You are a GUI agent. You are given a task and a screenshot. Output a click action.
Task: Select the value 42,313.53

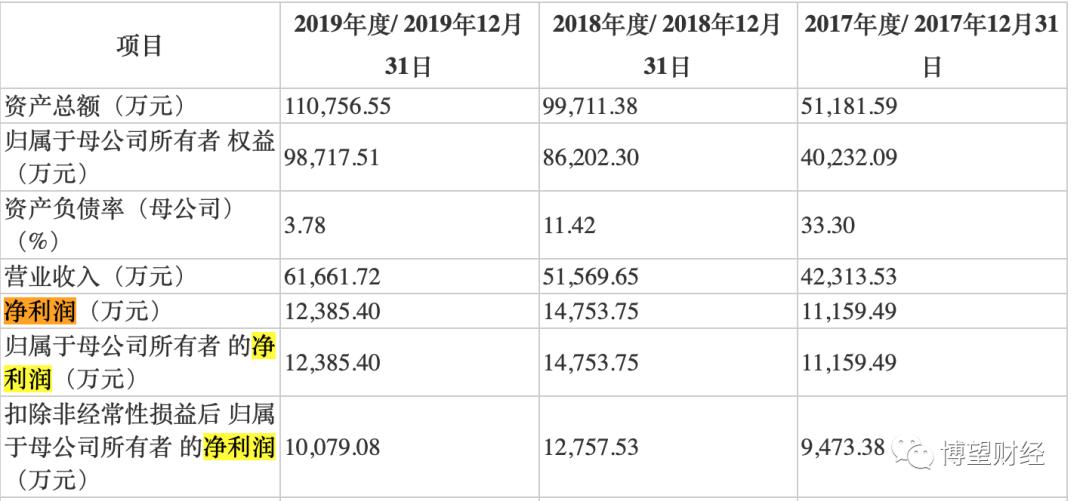pos(849,276)
